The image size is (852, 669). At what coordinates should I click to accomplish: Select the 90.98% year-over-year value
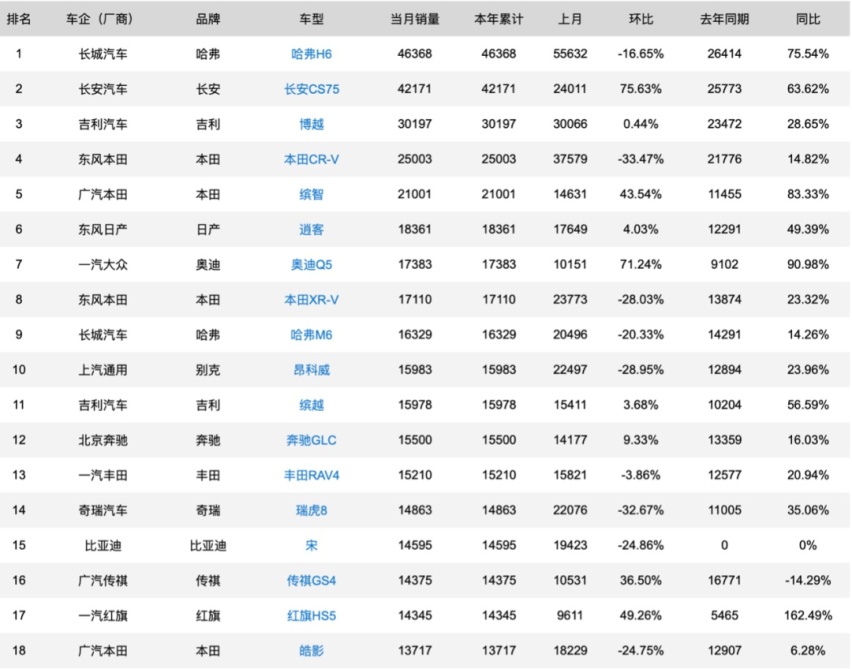click(x=807, y=265)
